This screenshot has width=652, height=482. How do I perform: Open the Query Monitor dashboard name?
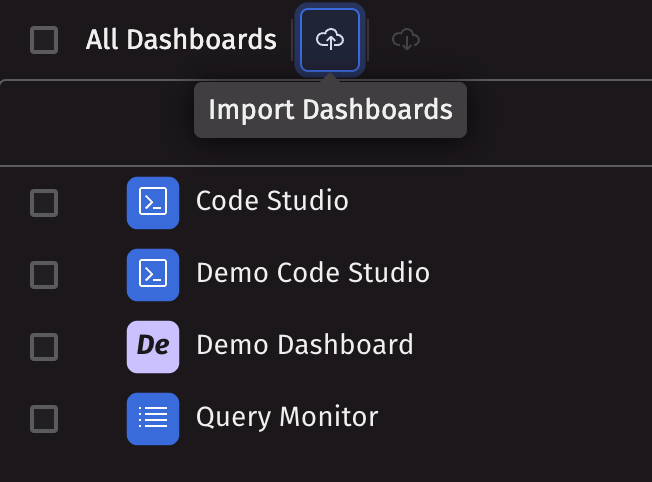(x=287, y=417)
